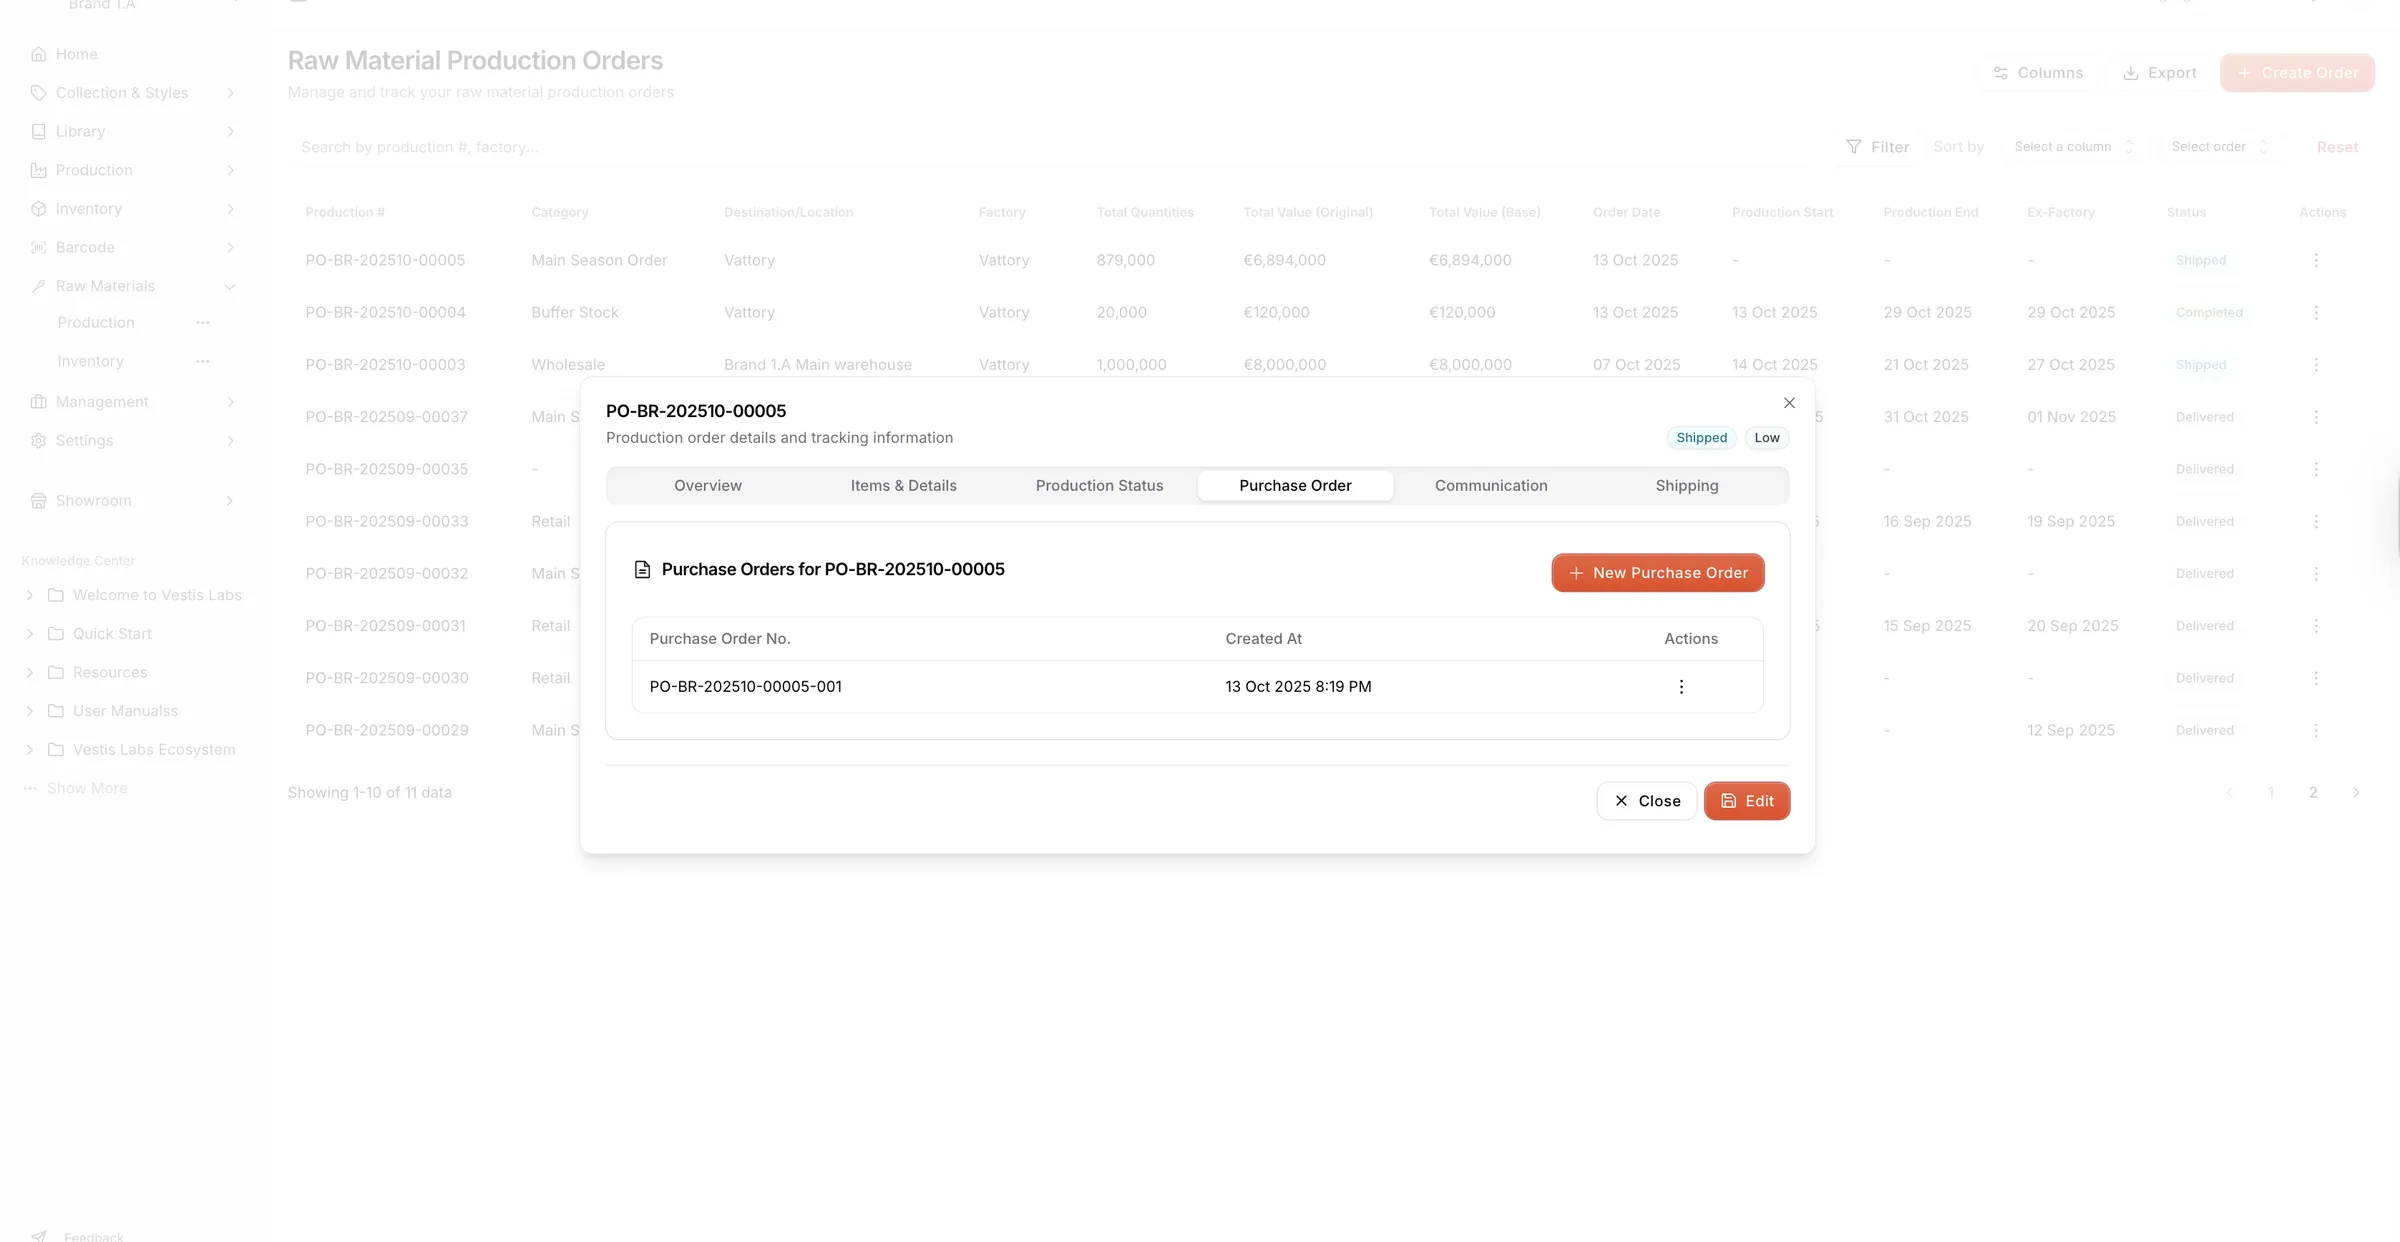Screen dimensions: 2400x1242
Task: Expand the Welcome to Vestis Labs folder
Action: pyautogui.click(x=30, y=595)
